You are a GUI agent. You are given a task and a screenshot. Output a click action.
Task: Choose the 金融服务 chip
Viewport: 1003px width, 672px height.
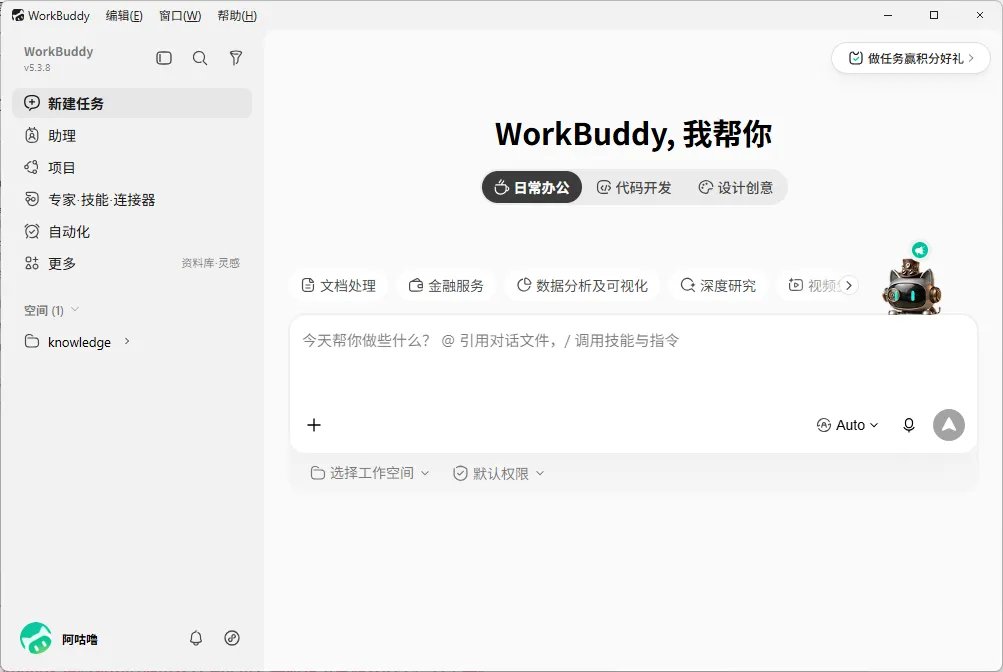446,285
